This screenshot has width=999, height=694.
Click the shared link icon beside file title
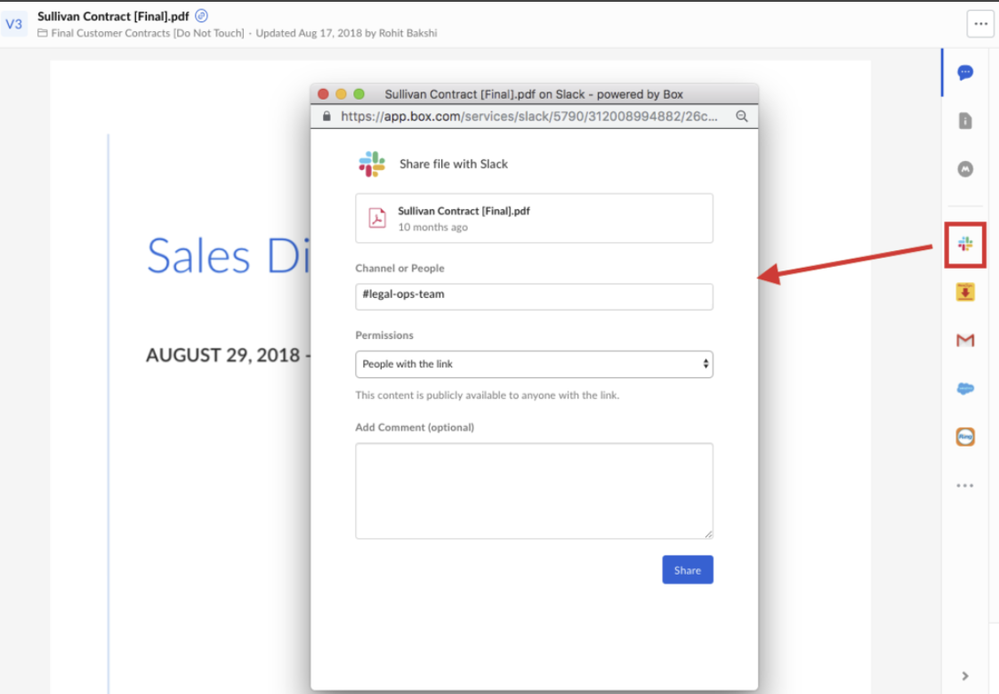point(202,16)
